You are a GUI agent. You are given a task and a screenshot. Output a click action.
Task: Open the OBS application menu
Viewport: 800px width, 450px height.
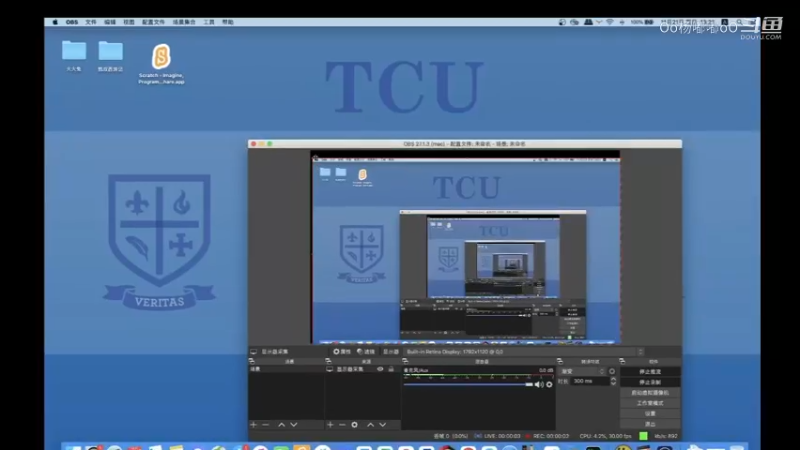point(72,22)
